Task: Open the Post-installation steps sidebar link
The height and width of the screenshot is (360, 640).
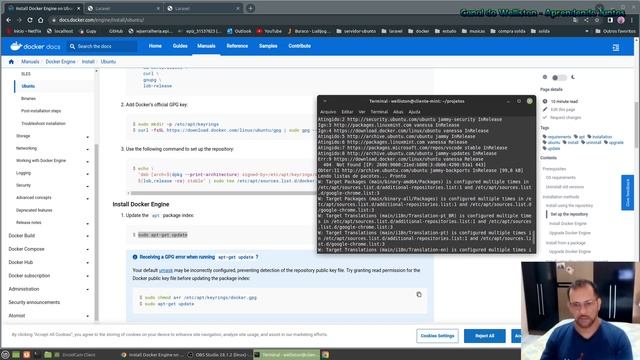Action: click(41, 111)
